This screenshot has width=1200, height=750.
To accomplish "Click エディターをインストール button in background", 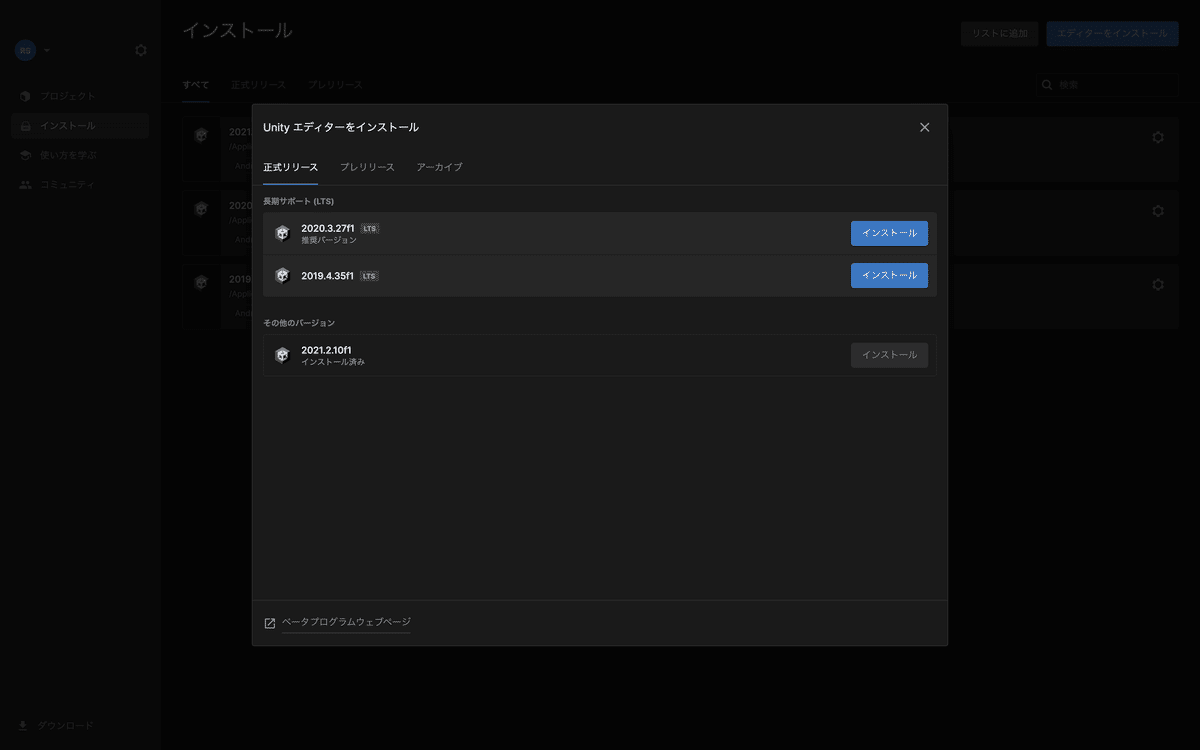I will pyautogui.click(x=1112, y=34).
